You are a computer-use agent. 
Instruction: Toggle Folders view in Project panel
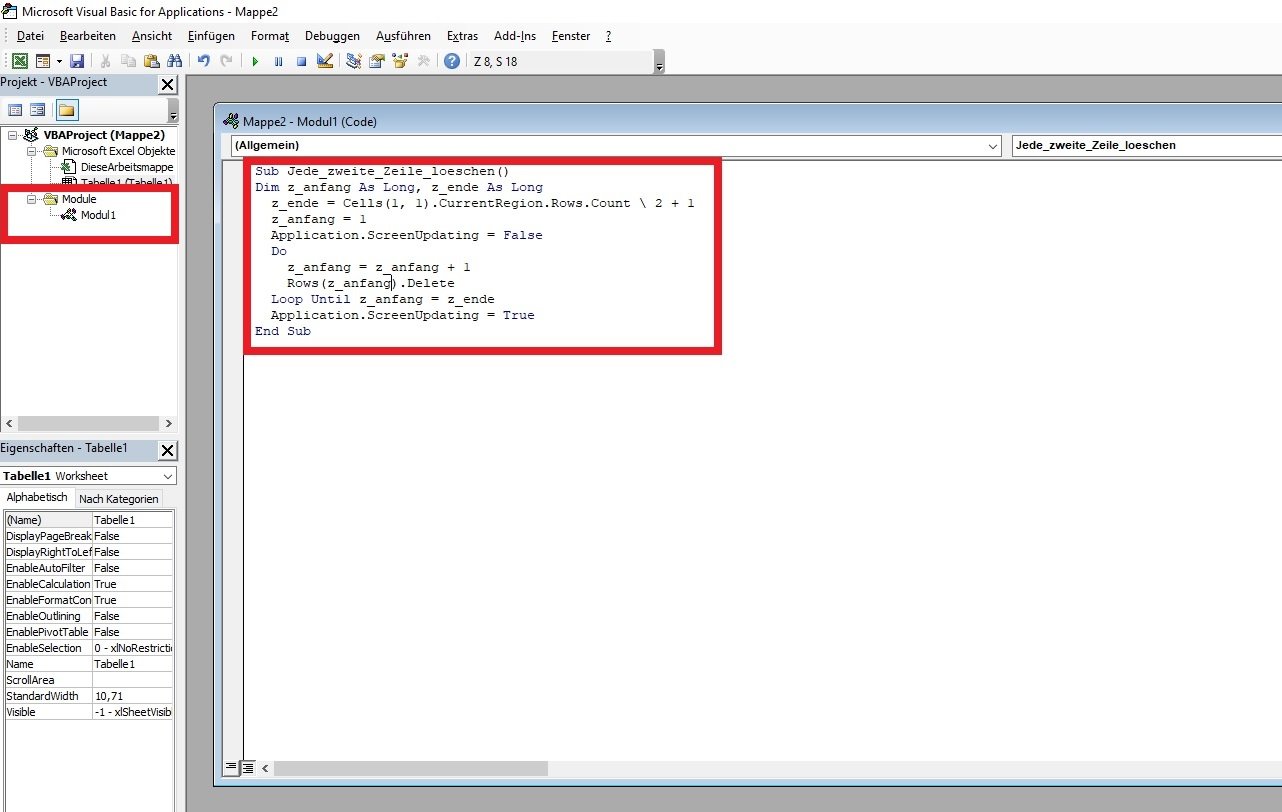[x=67, y=110]
